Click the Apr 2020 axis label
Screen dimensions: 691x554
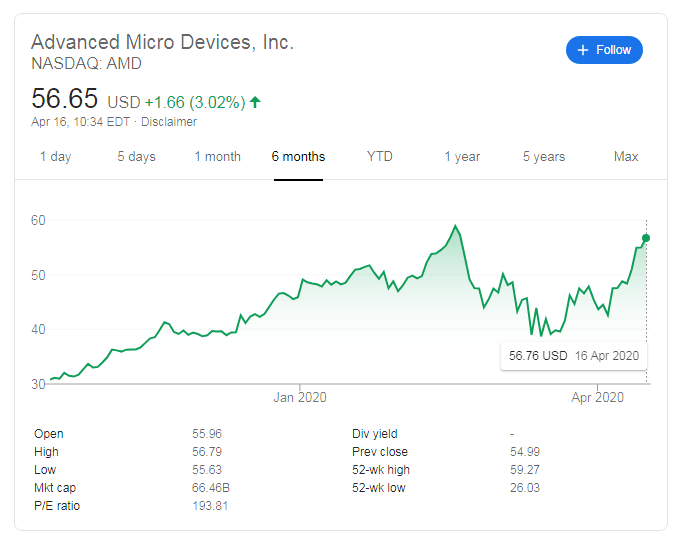pyautogui.click(x=597, y=398)
